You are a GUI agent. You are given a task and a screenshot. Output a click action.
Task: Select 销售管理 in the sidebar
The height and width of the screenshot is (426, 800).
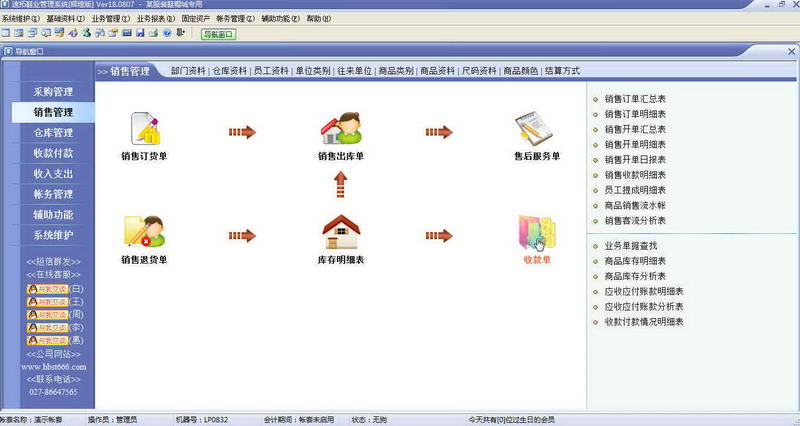click(53, 112)
